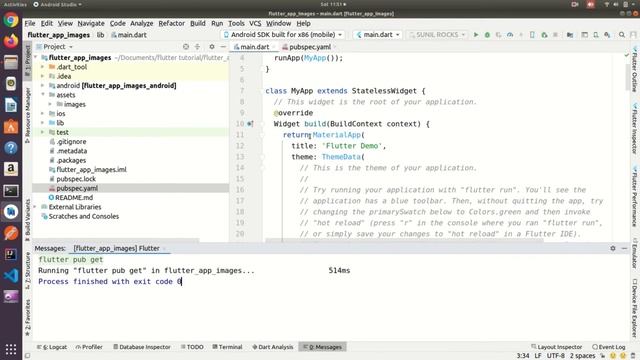Collapse the assets folder
This screenshot has width=640, height=360.
(42, 95)
